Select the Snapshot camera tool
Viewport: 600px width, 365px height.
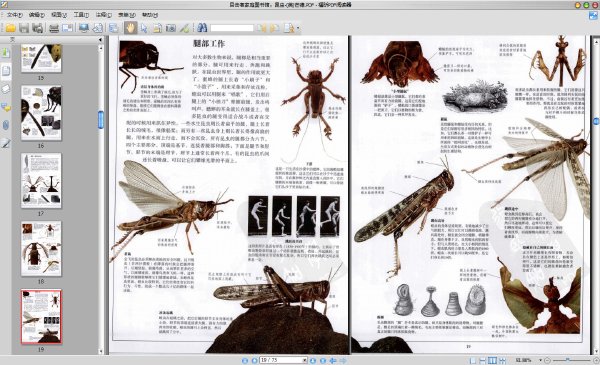click(171, 28)
